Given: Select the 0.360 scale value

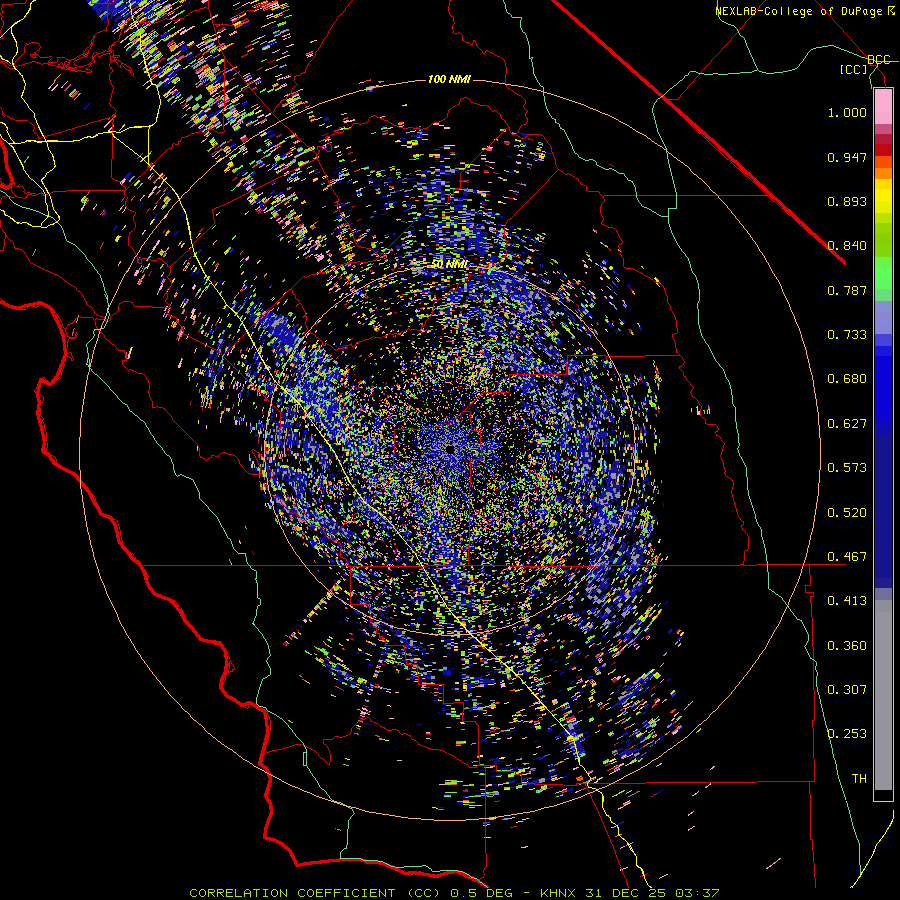Looking at the screenshot, I should tap(847, 646).
